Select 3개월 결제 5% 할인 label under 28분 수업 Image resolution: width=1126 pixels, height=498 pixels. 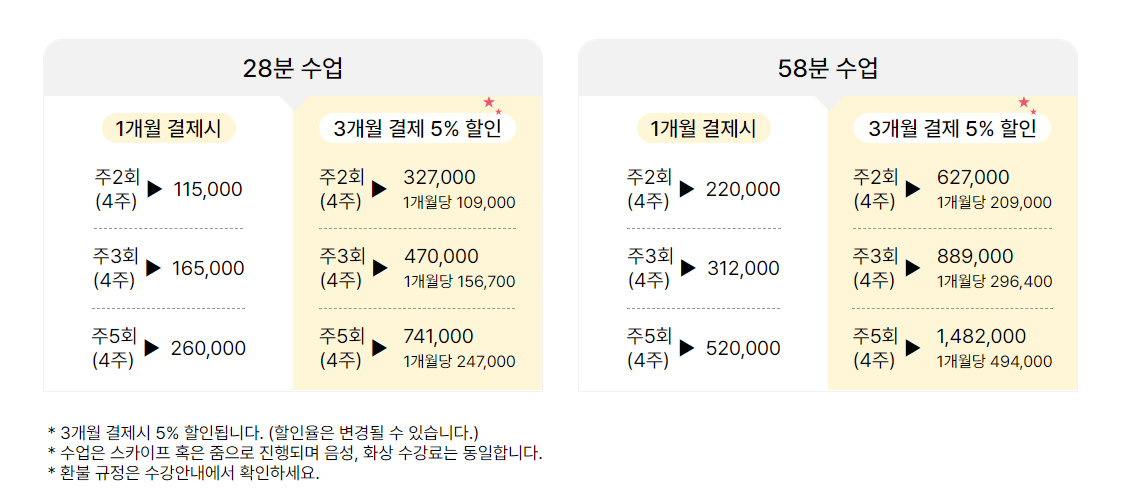coord(417,129)
